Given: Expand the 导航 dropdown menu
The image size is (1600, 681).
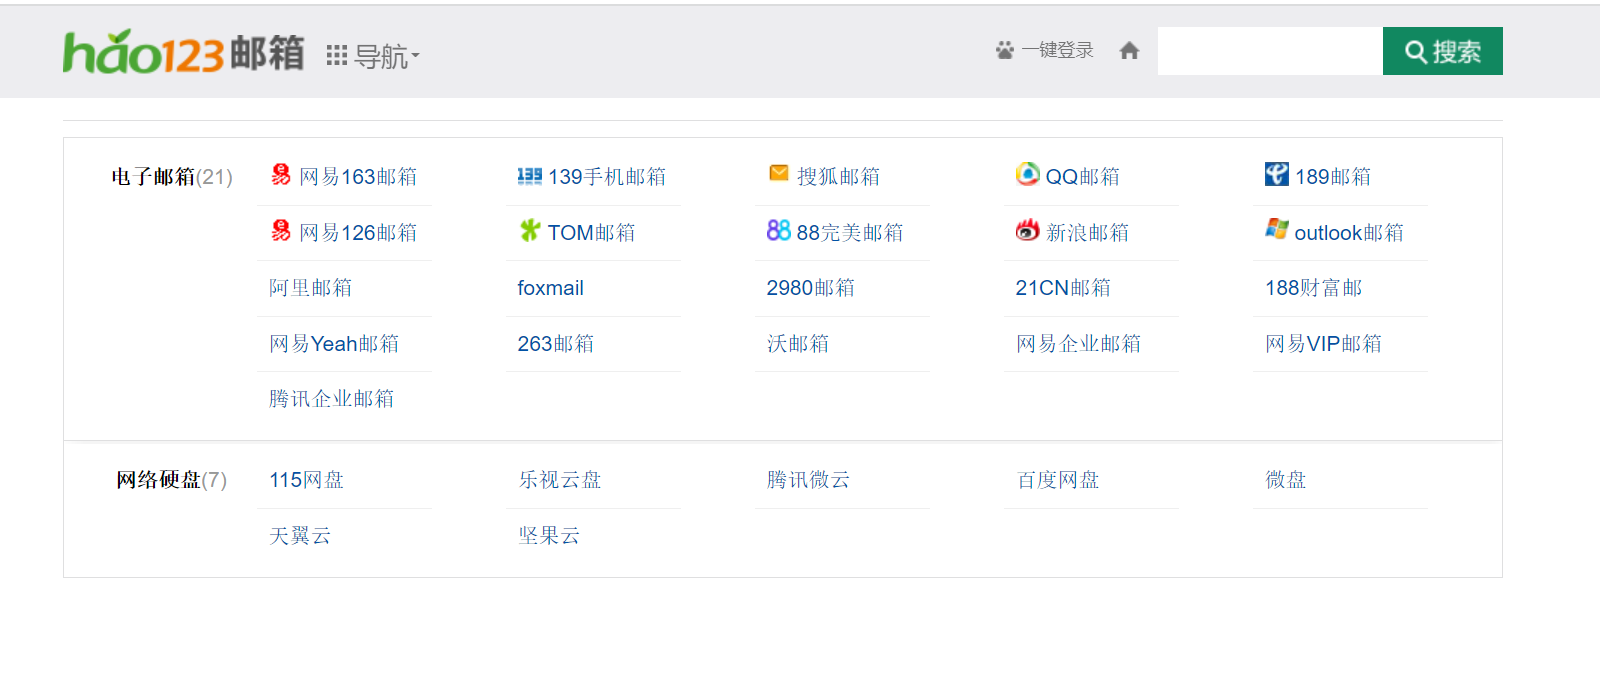Looking at the screenshot, I should click(x=387, y=57).
